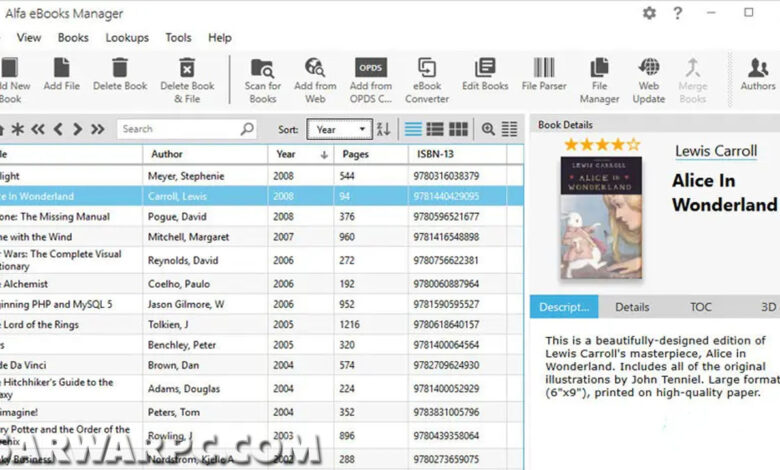Viewport: 780px width, 470px height.
Task: Click the asterisk navigation icon
Action: [18, 129]
